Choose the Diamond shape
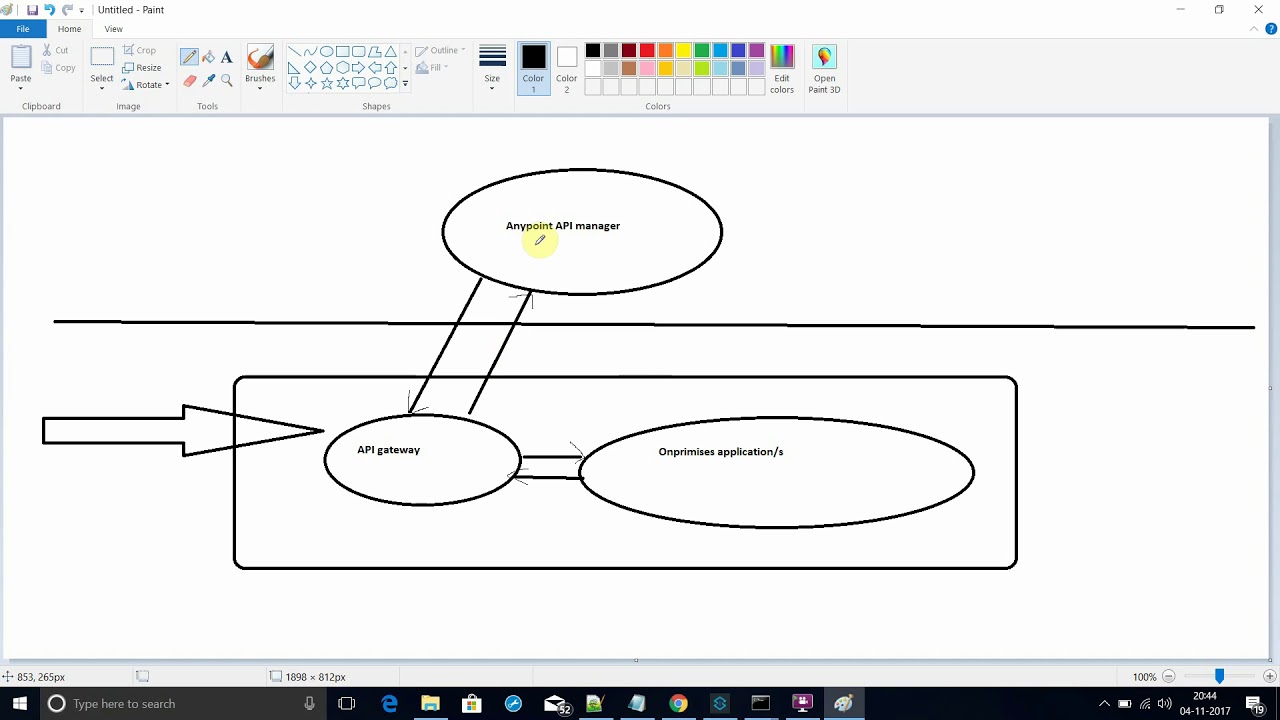 (310, 68)
